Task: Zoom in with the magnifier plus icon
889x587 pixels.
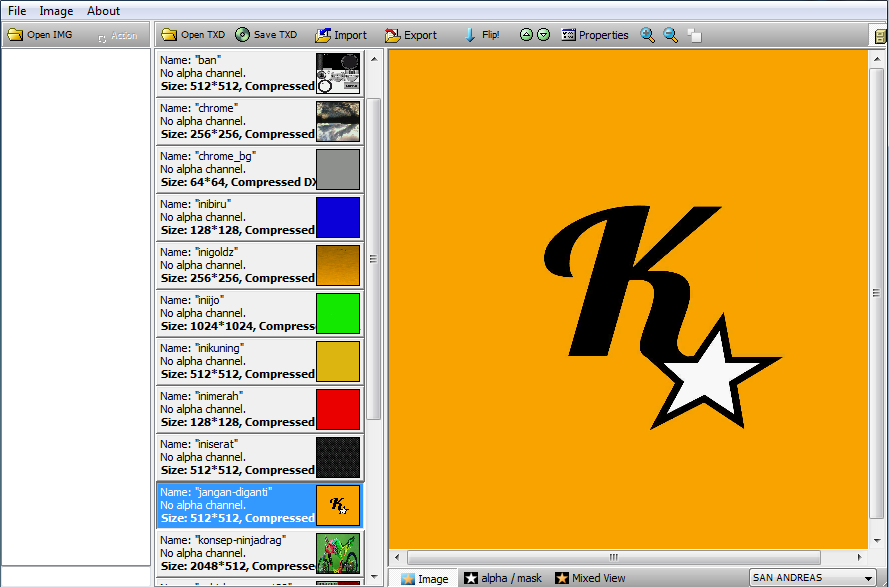Action: tap(647, 35)
